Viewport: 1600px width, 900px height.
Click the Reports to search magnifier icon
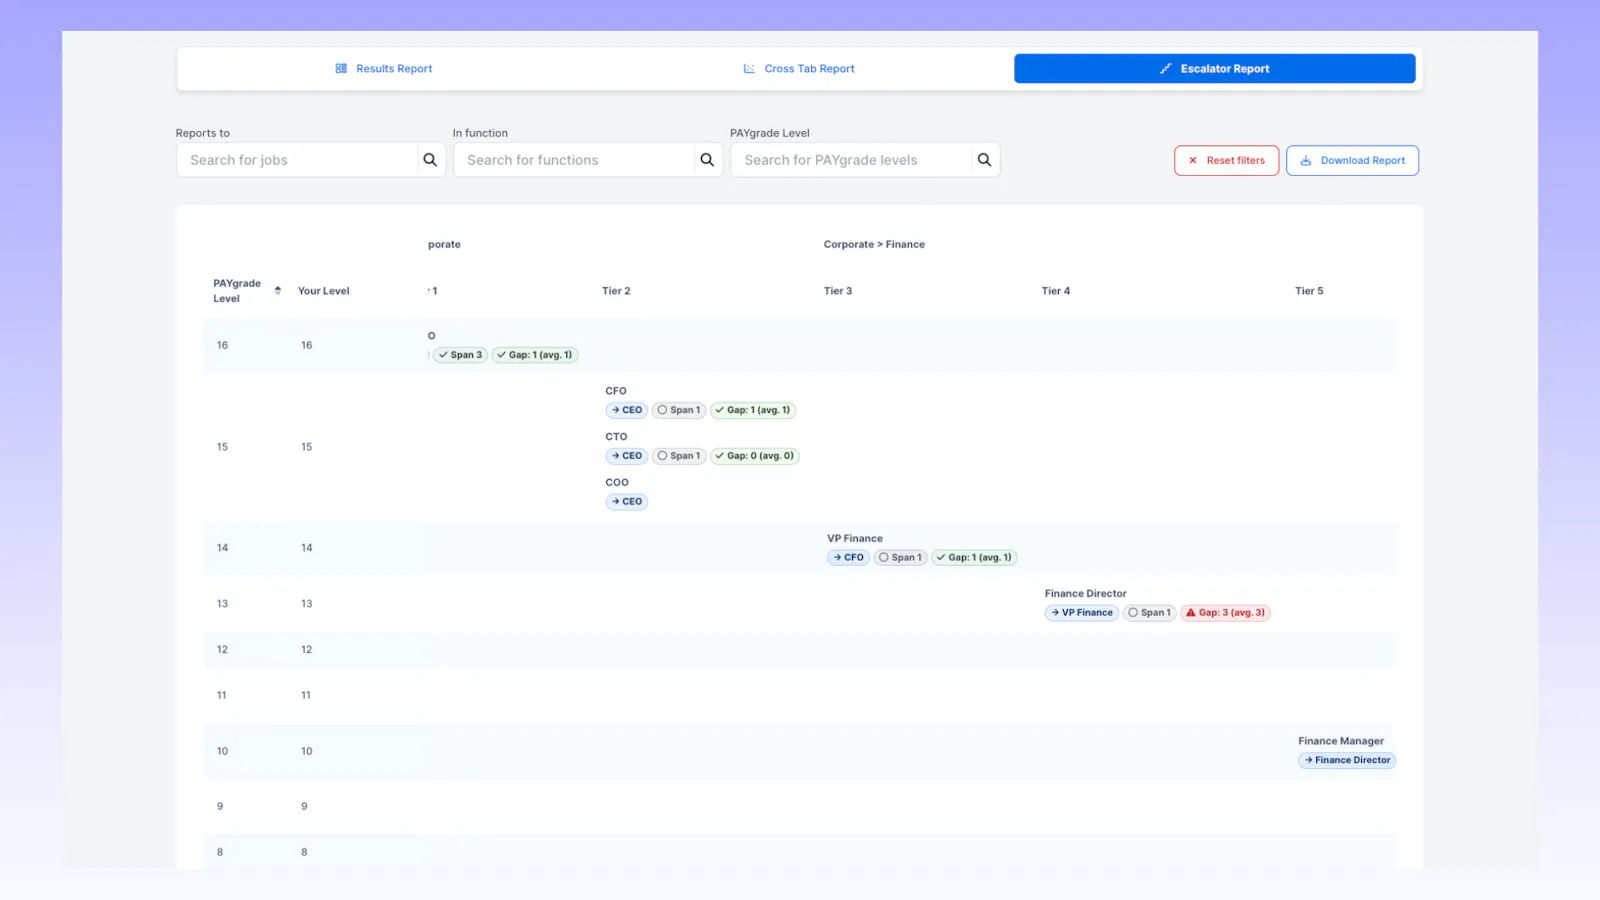coord(430,160)
